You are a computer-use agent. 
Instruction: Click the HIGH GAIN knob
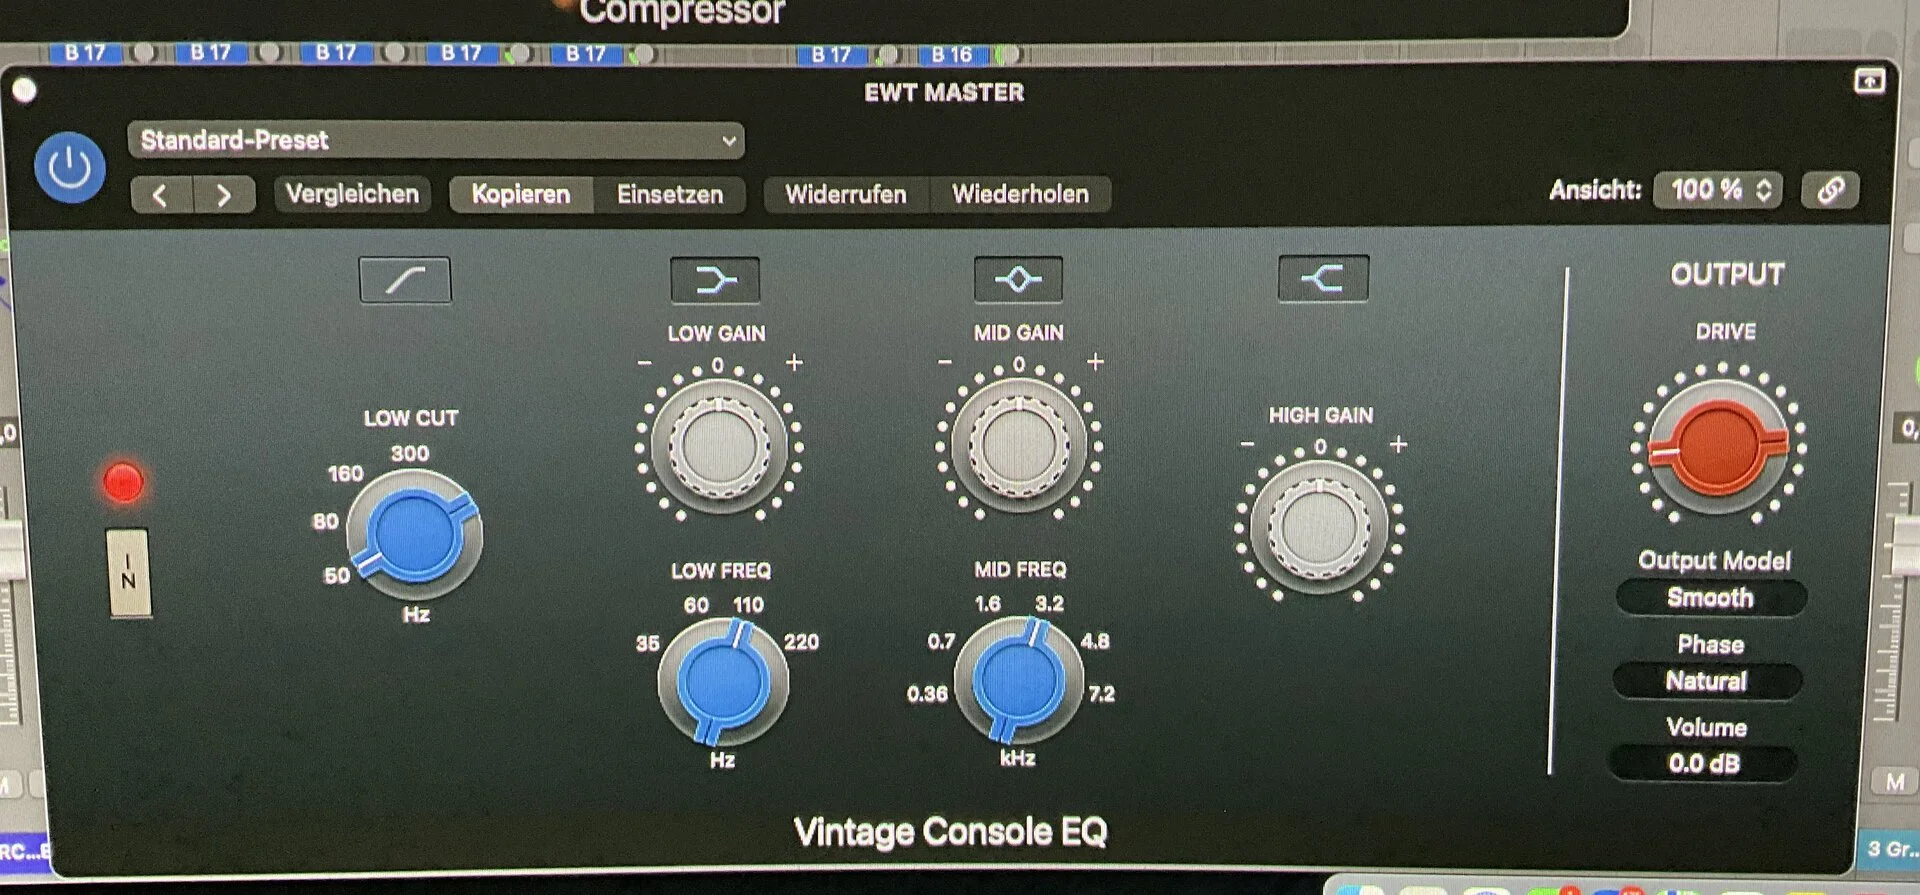pos(1320,527)
